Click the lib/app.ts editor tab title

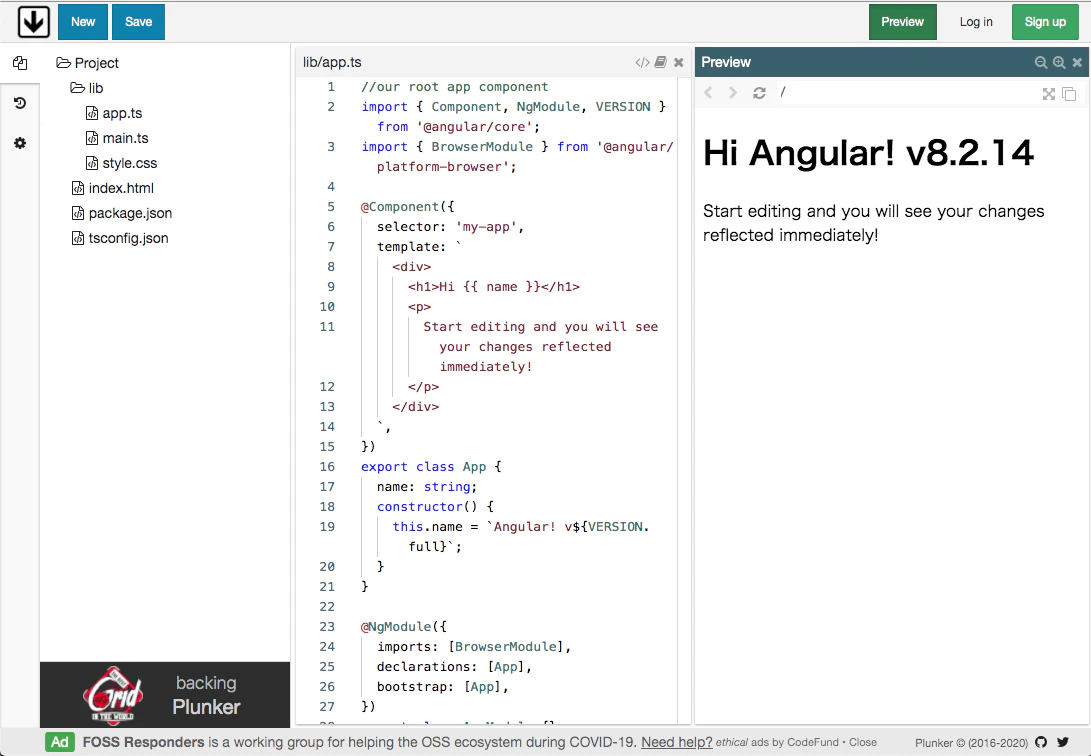(x=332, y=63)
